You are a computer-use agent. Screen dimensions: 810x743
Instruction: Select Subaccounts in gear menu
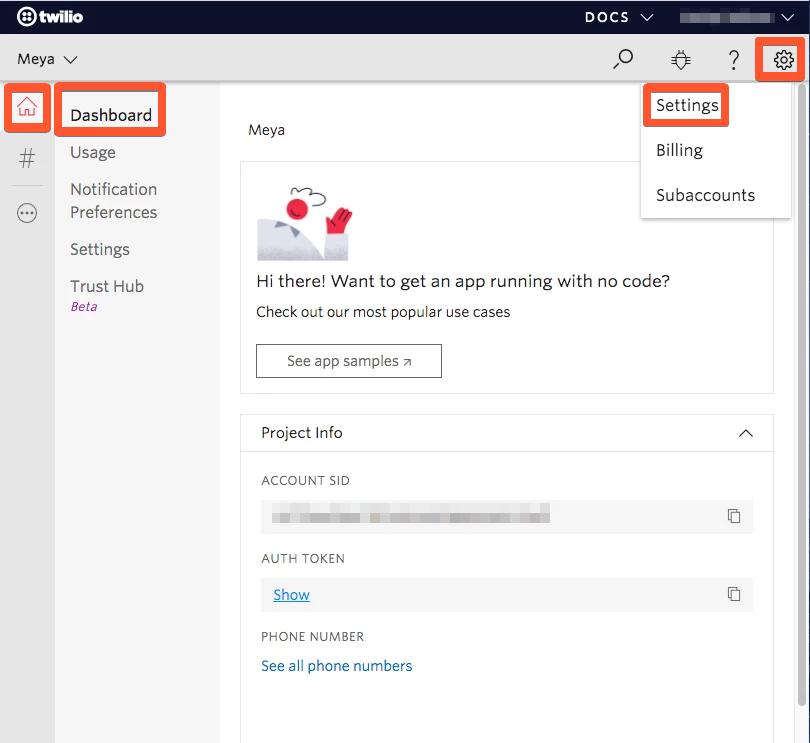(705, 195)
